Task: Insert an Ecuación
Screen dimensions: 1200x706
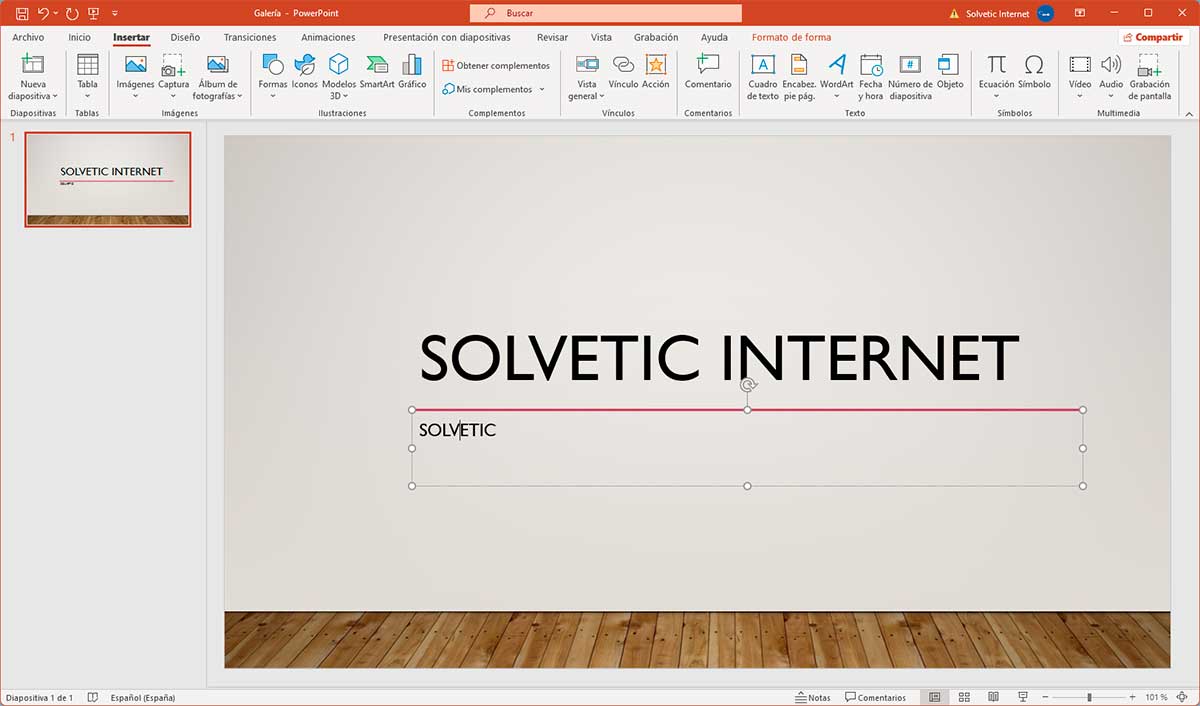Action: 996,77
